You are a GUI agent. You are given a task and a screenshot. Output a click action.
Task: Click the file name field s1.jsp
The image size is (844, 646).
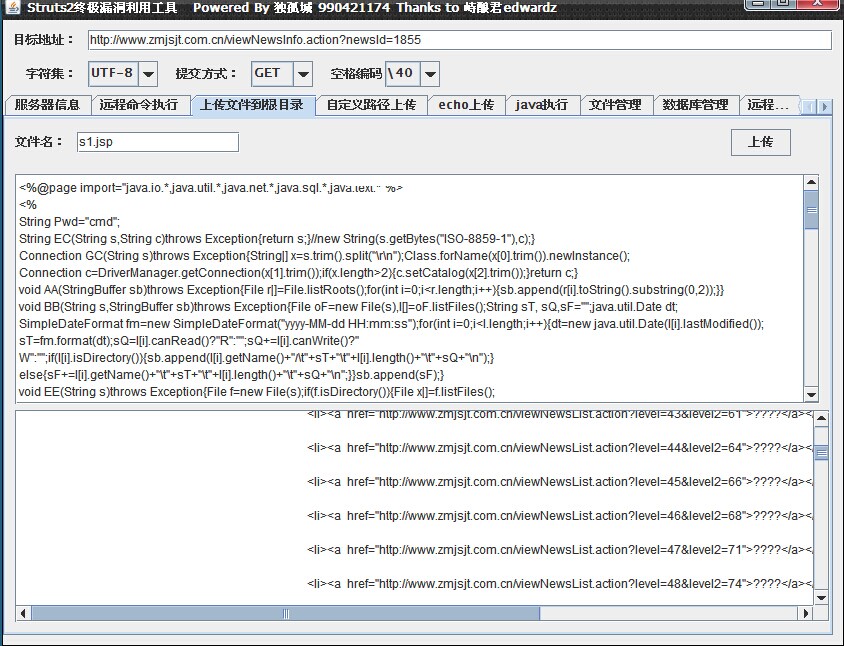coord(158,142)
